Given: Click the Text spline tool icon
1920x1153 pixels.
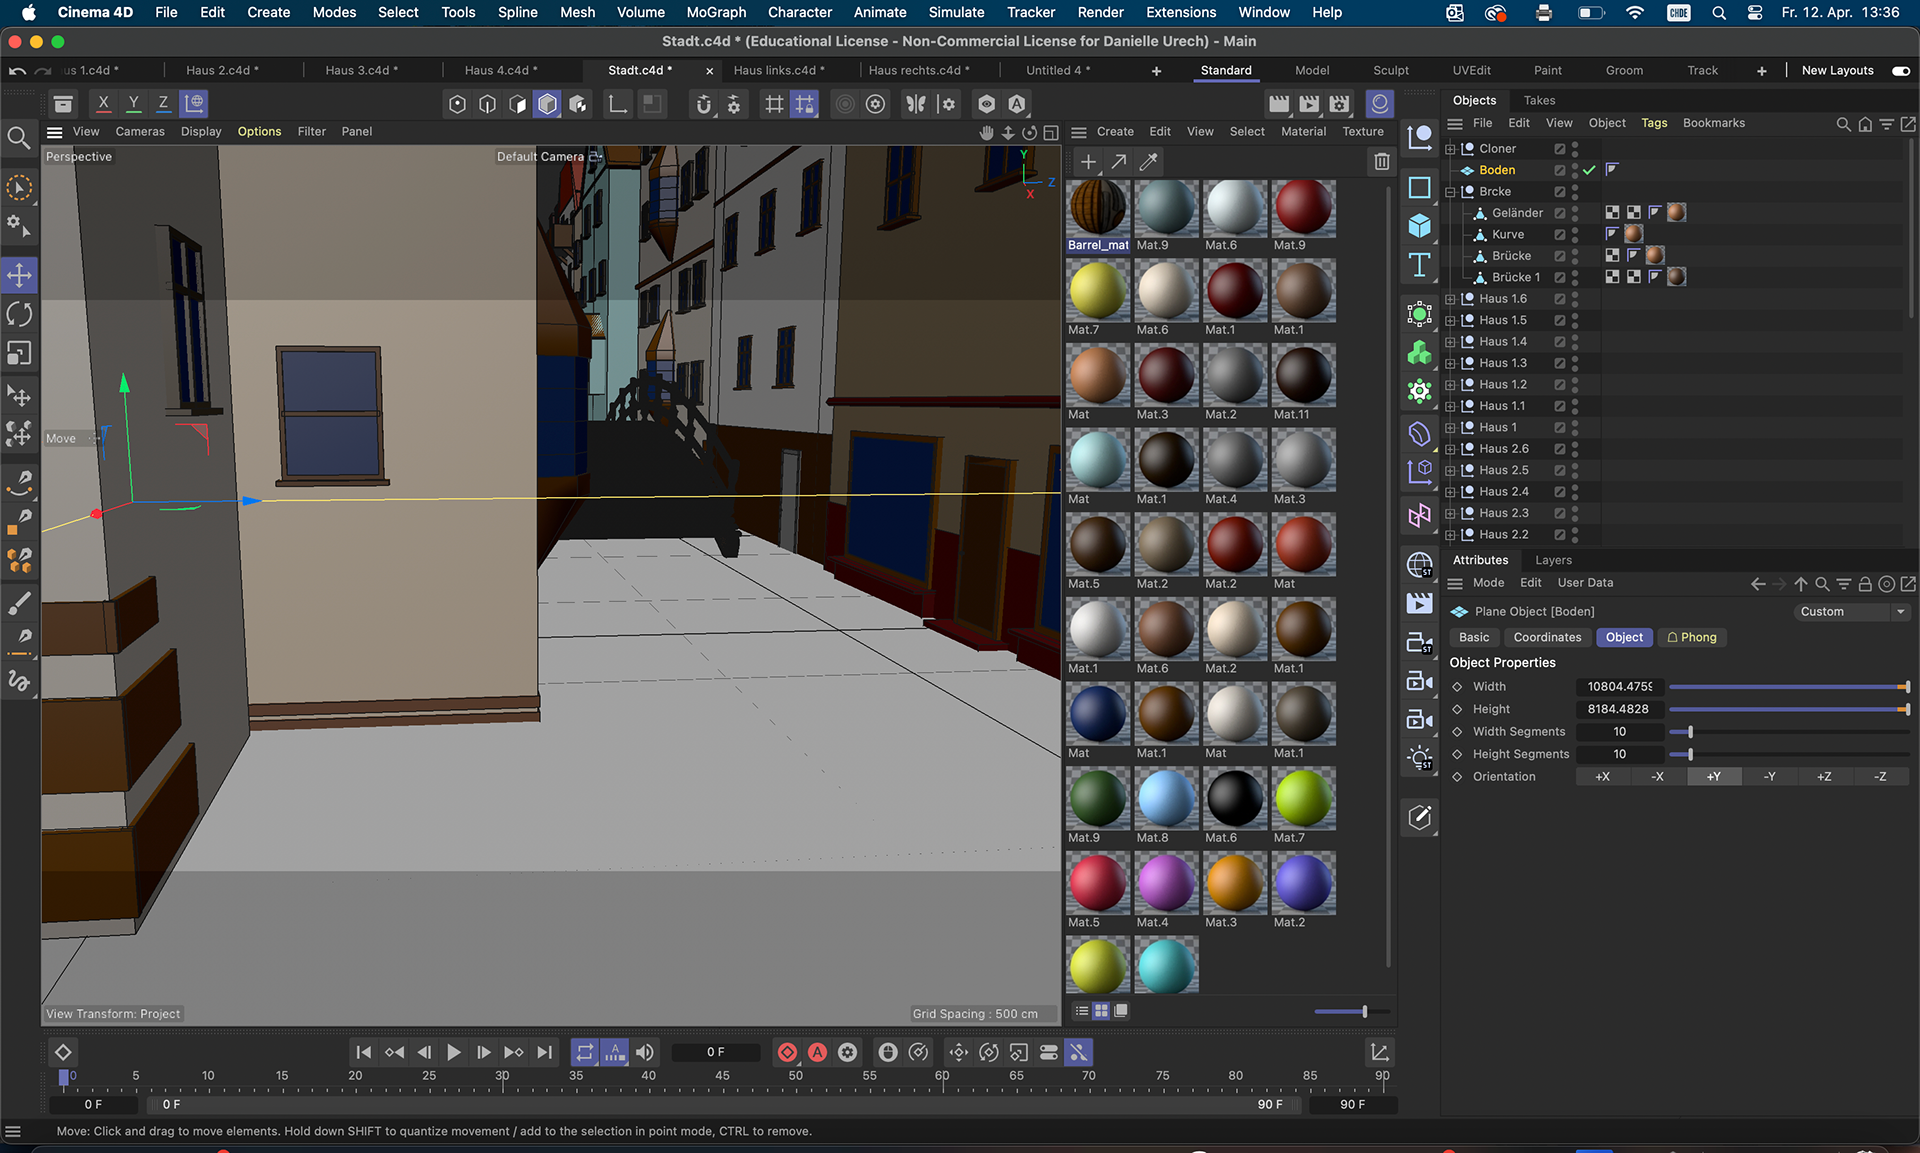Looking at the screenshot, I should pyautogui.click(x=1419, y=265).
